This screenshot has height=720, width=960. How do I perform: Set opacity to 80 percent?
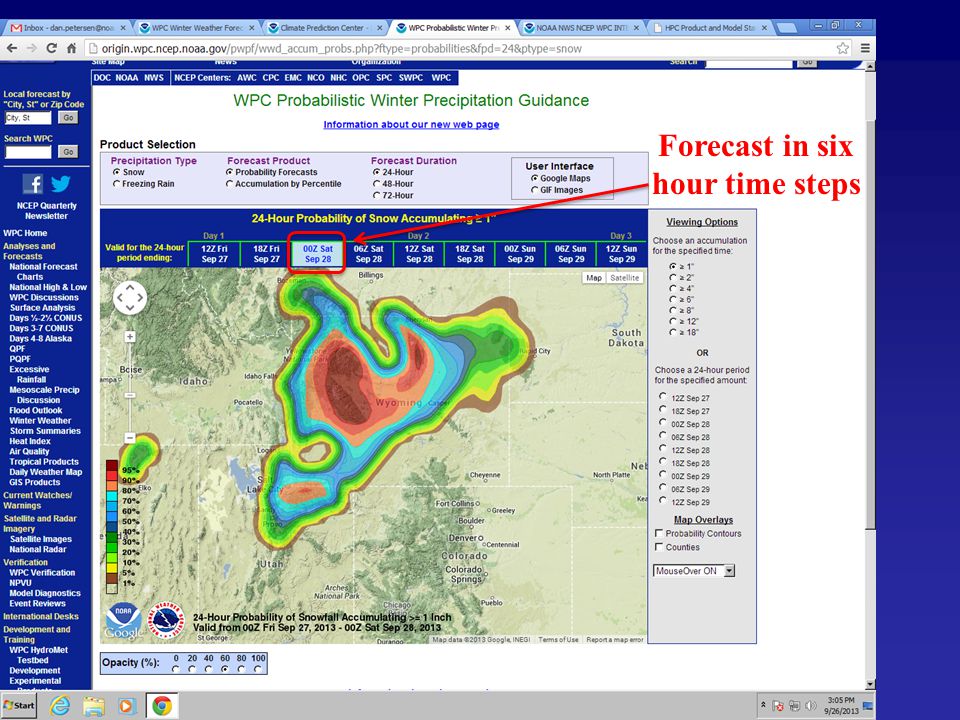click(x=242, y=669)
